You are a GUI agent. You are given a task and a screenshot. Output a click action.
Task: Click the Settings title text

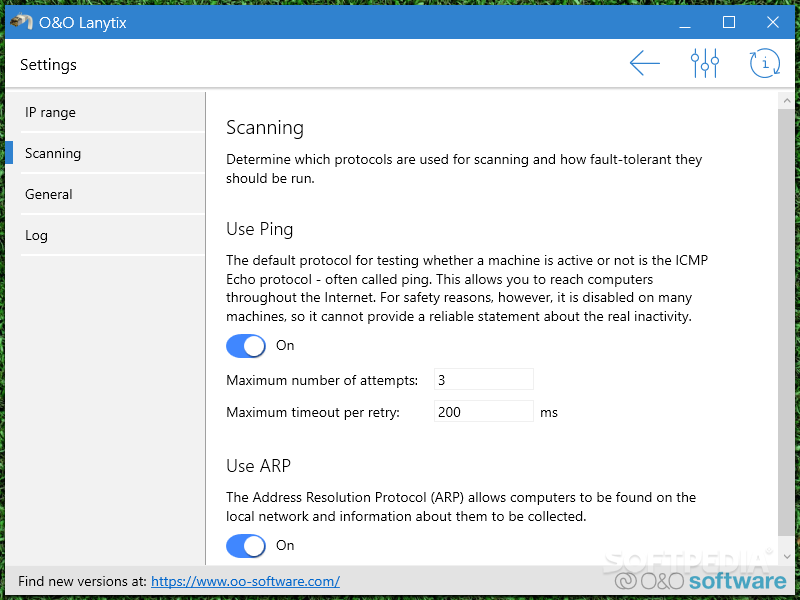[x=48, y=65]
